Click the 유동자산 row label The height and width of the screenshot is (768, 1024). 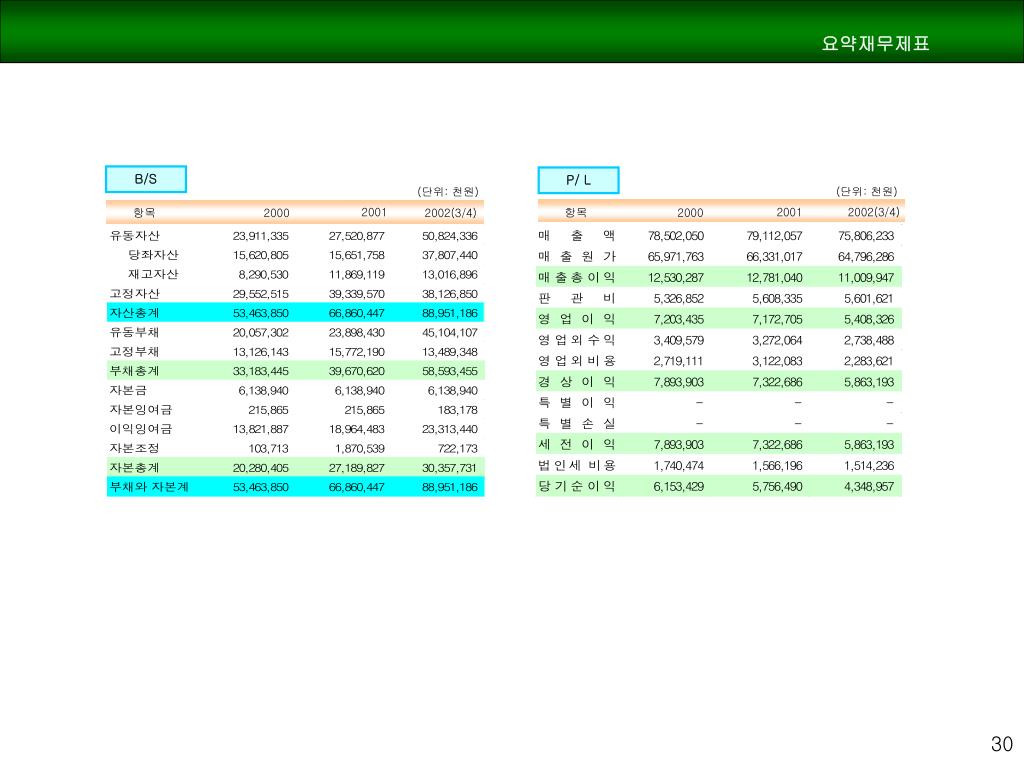tap(135, 236)
